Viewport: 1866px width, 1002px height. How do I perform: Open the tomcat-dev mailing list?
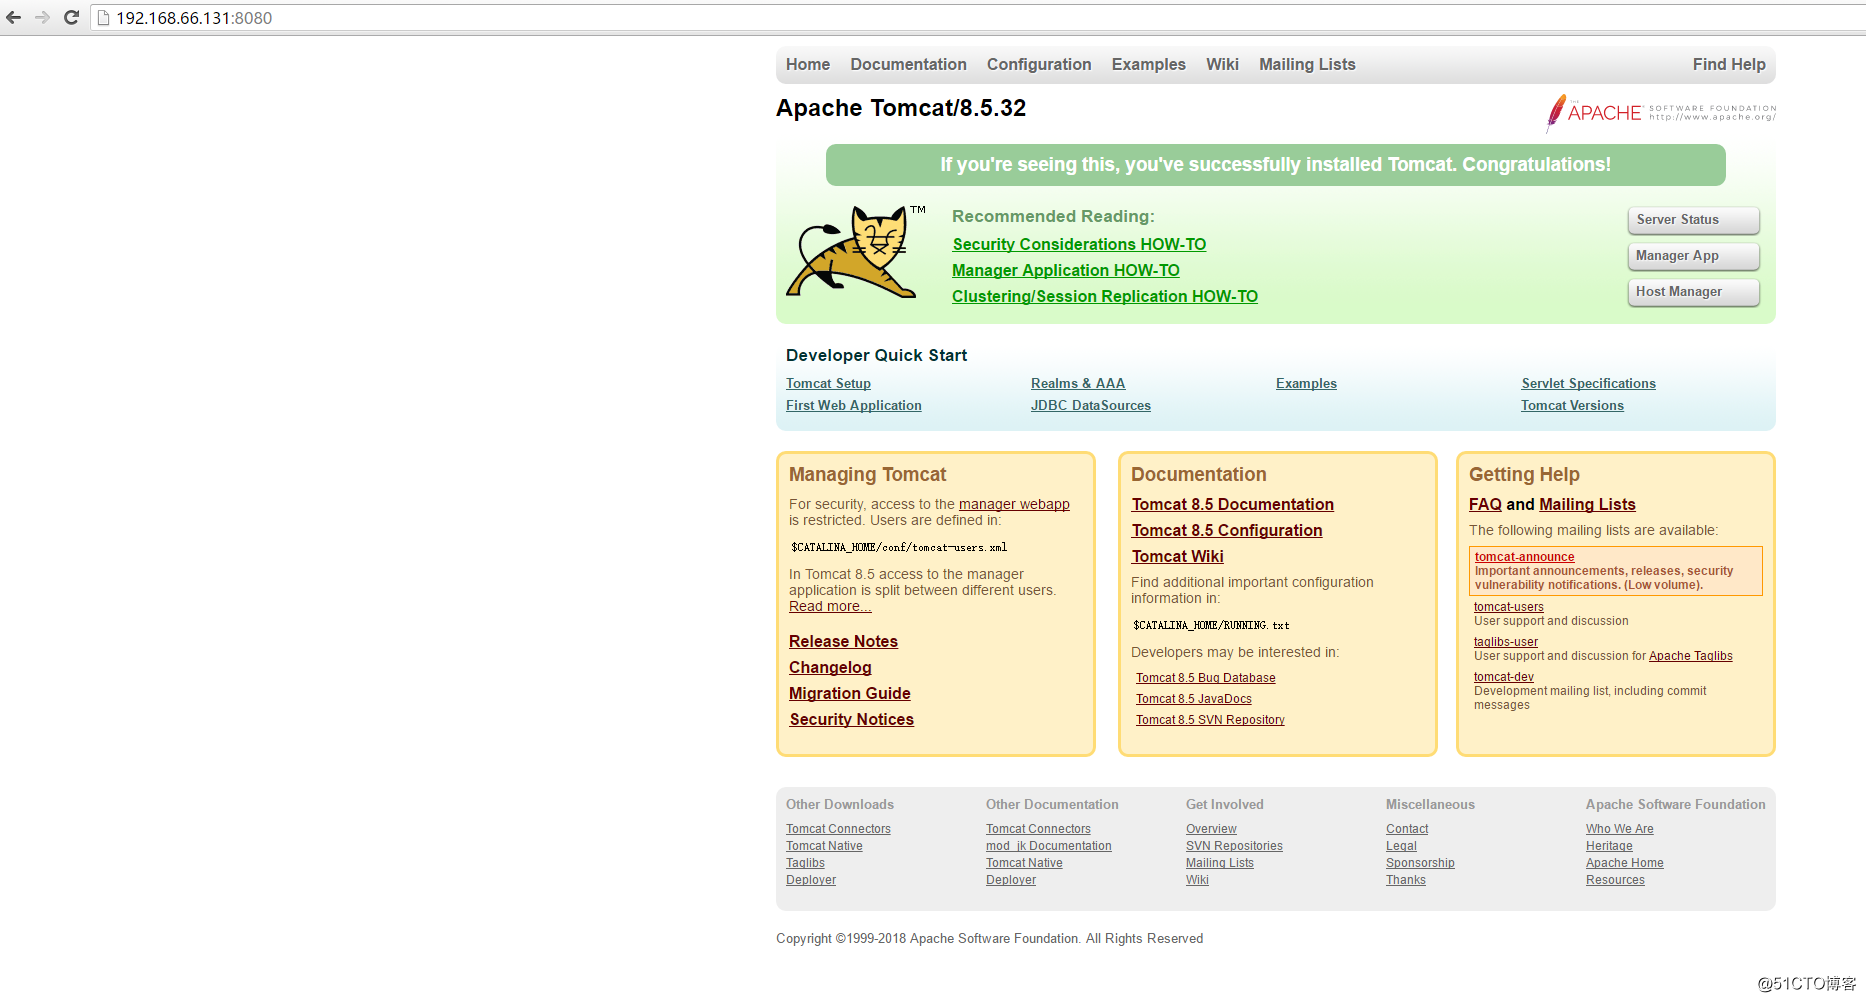pos(1504,677)
